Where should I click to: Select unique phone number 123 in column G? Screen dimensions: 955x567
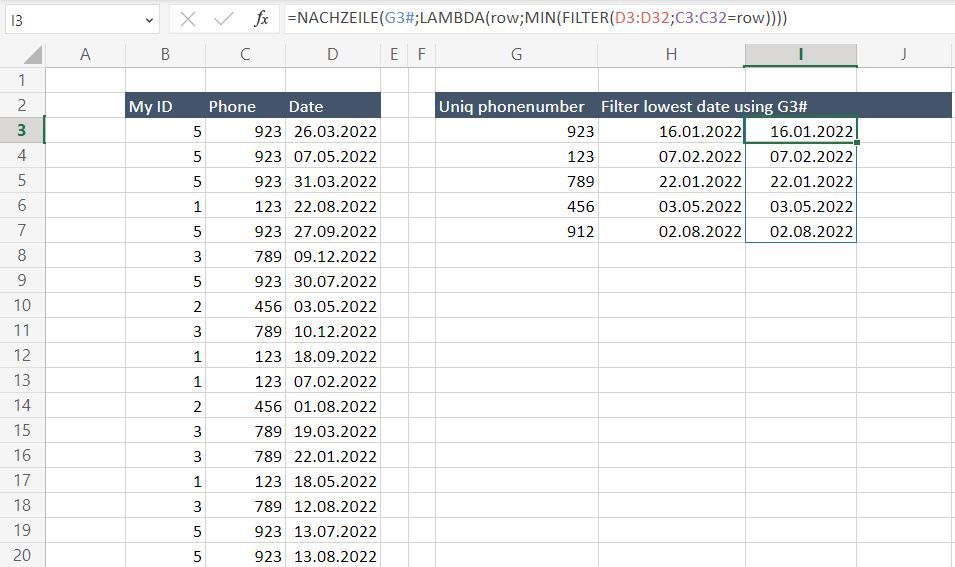click(x=516, y=155)
